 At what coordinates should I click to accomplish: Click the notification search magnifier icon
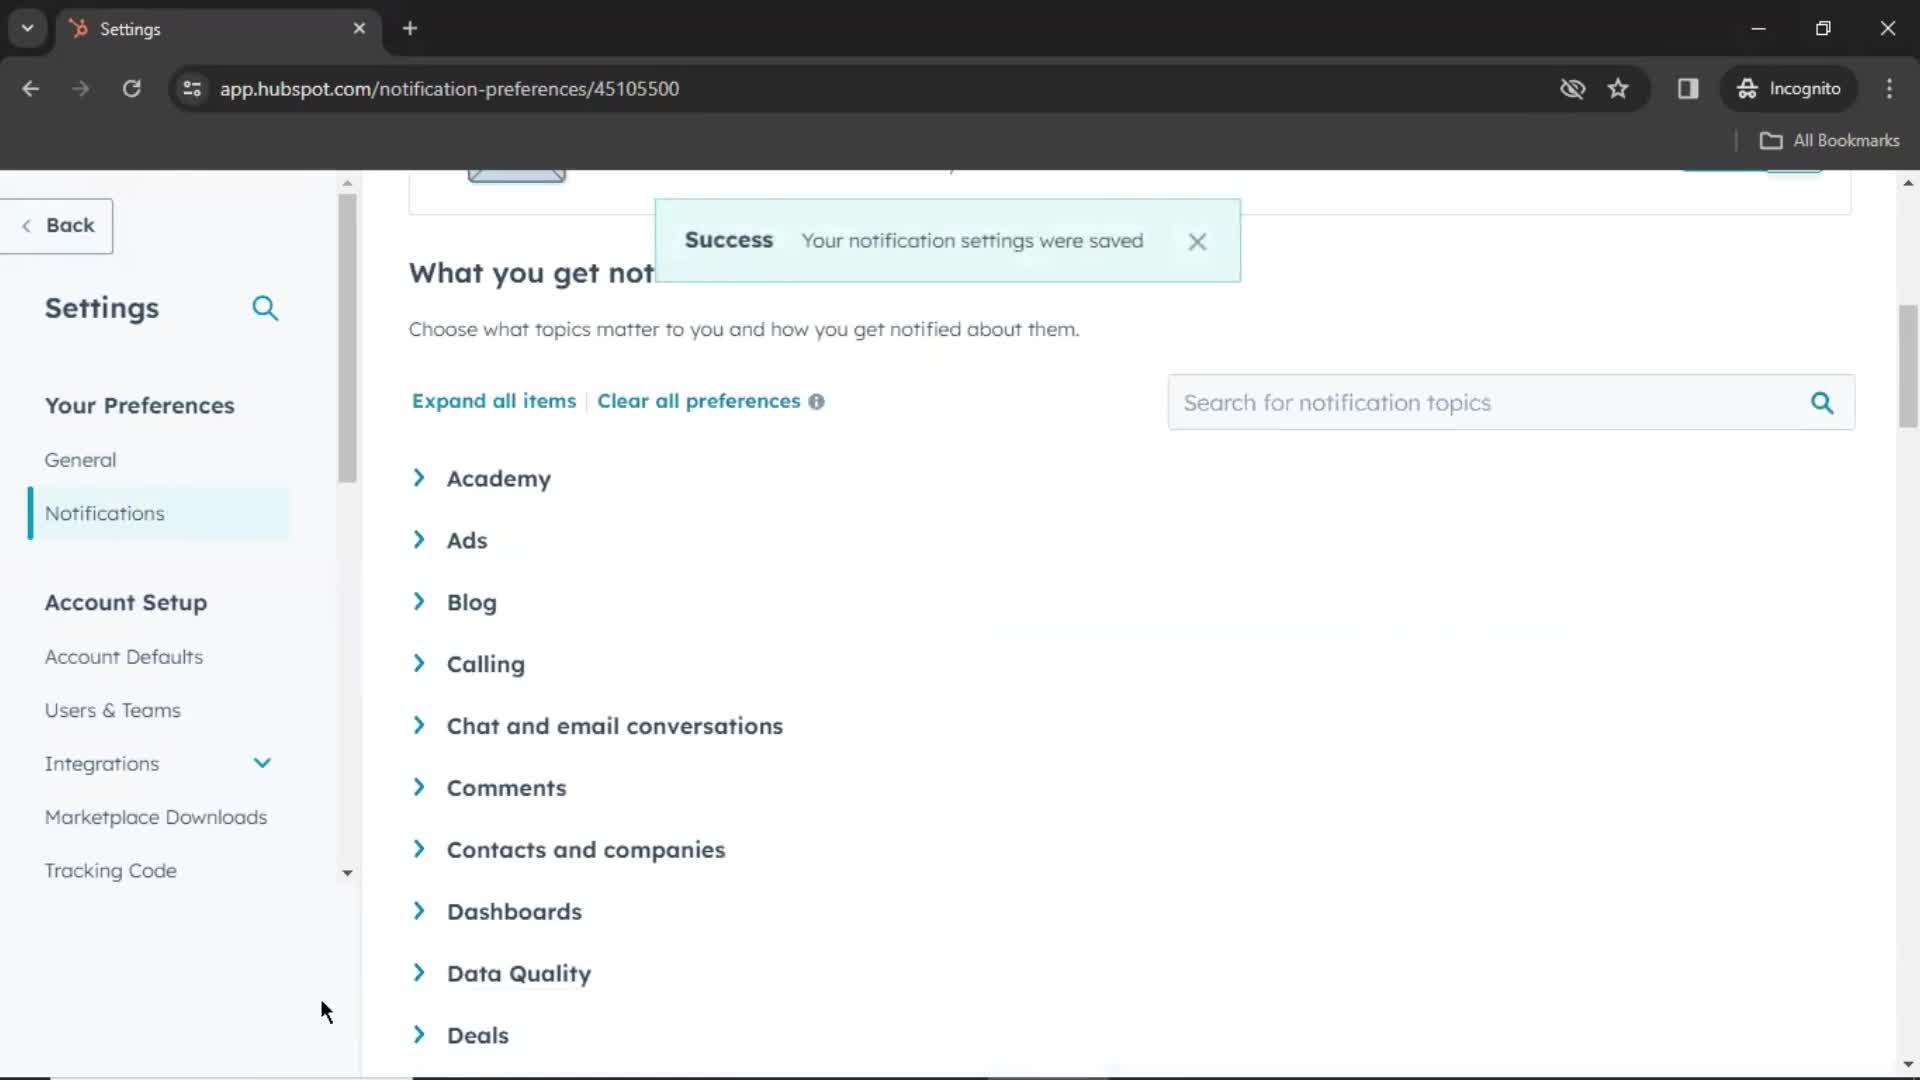click(x=1824, y=402)
